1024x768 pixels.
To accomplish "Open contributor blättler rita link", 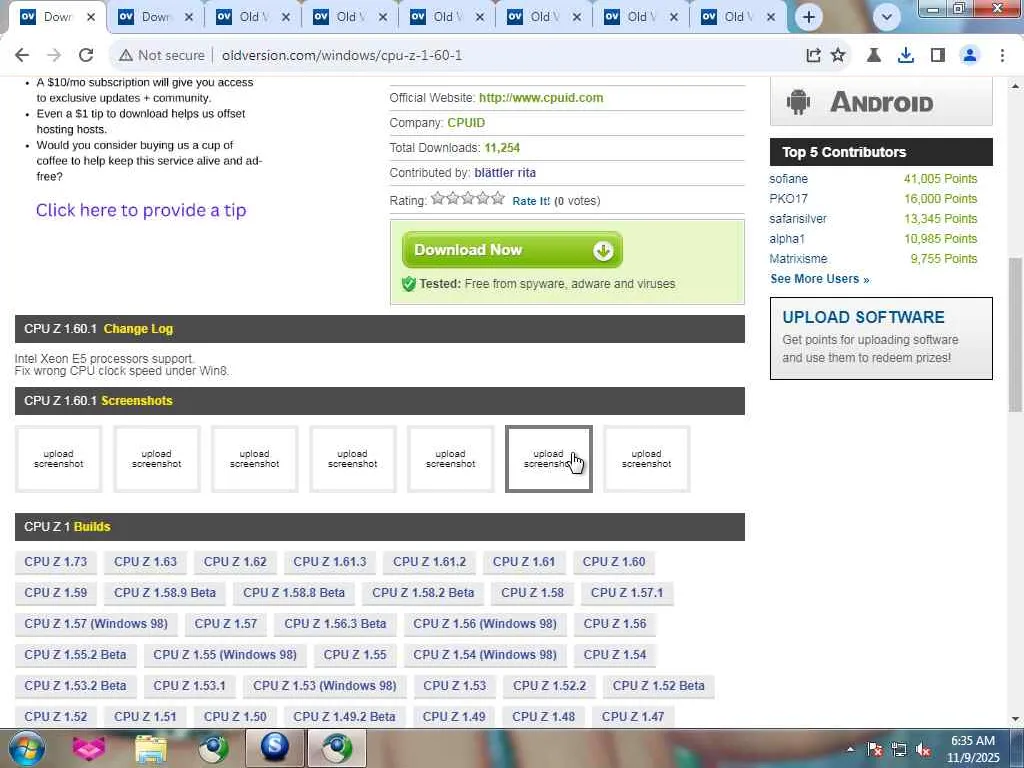I will click(x=505, y=173).
